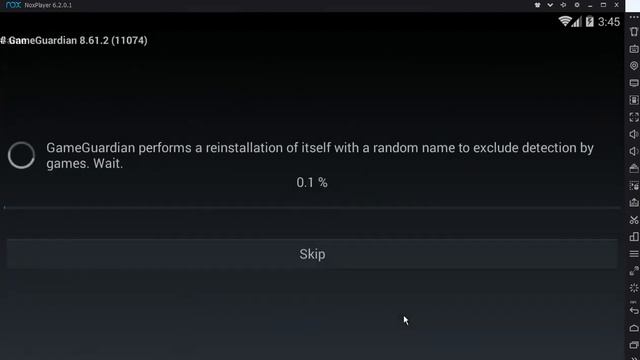The image size is (640, 360).
Task: Expand the title bar dropdown chevron
Action: (550, 5)
